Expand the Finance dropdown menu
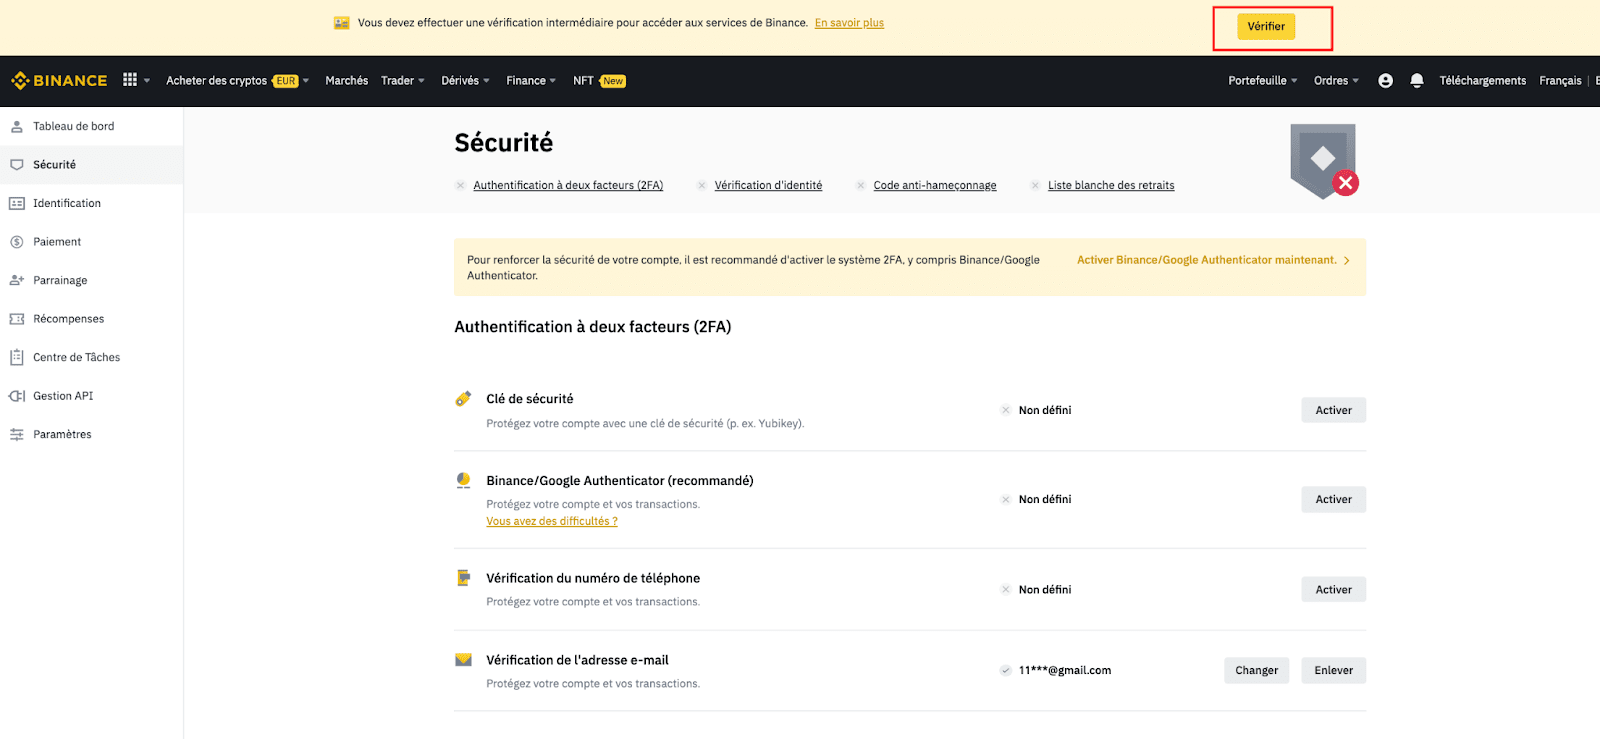Screen dimensions: 1600x739 coord(552,81)
